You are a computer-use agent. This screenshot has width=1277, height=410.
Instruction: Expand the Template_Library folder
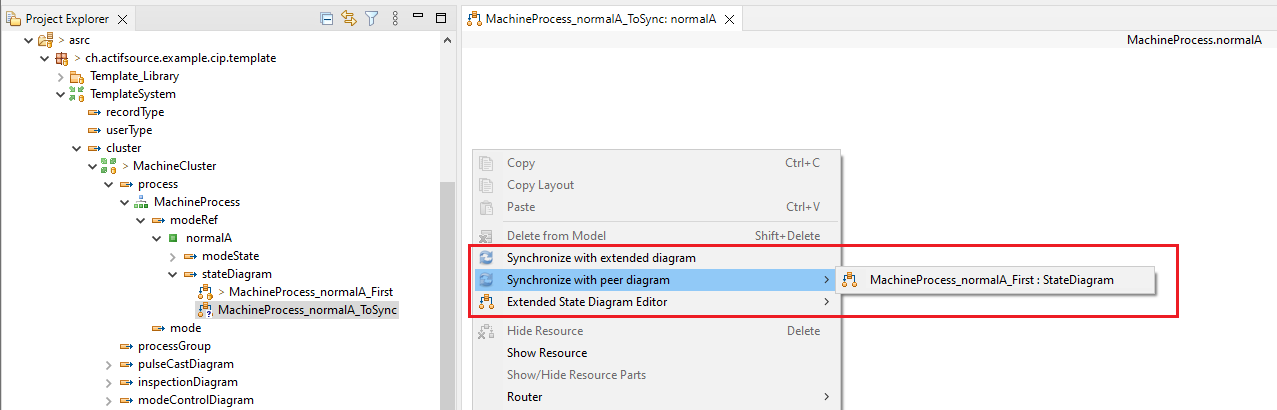click(59, 76)
